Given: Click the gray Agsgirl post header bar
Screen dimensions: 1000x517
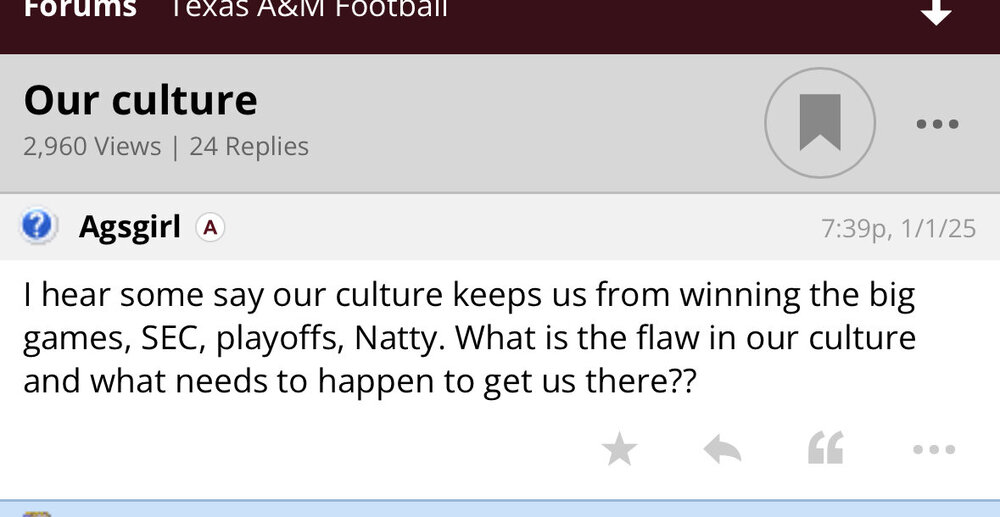Looking at the screenshot, I should tap(500, 227).
